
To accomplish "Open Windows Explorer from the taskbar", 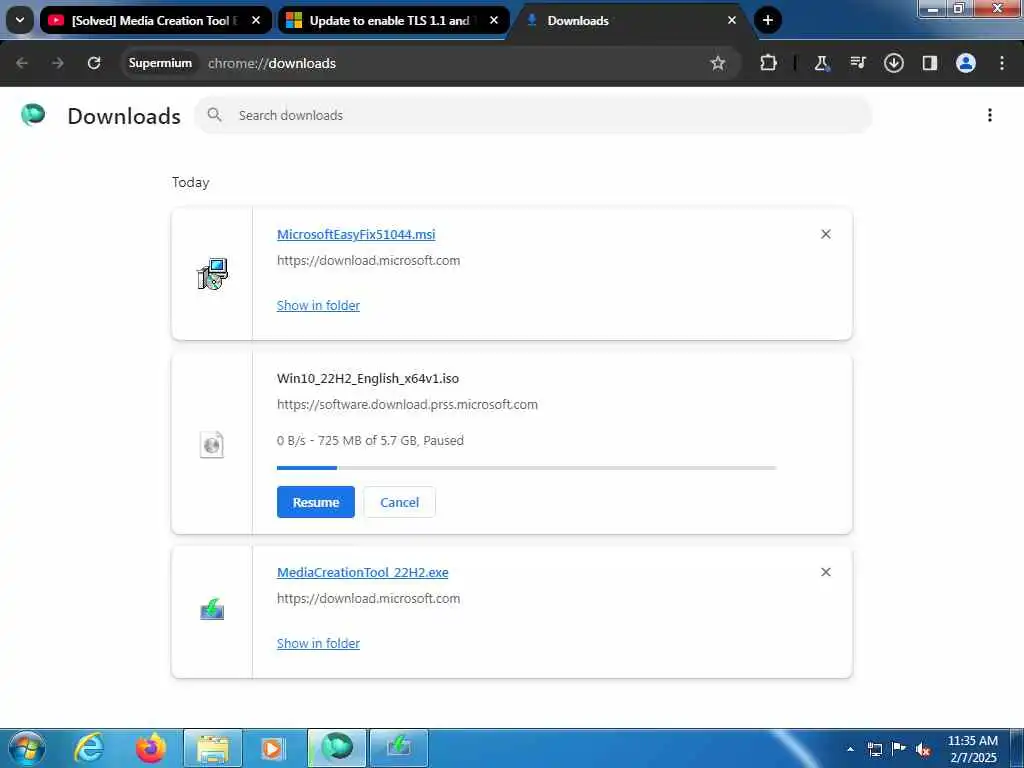I will pos(213,748).
